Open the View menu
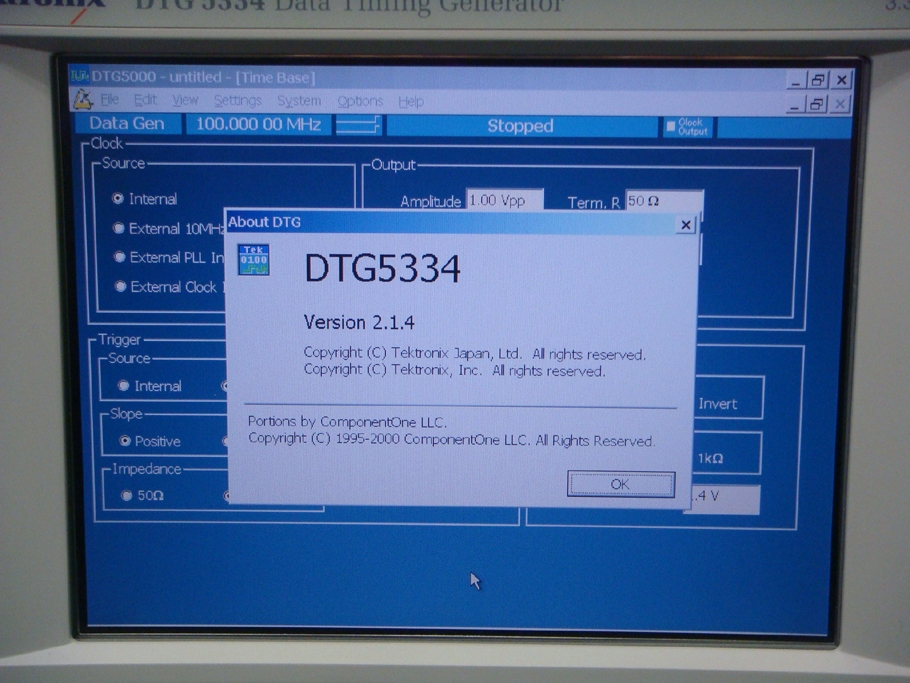 185,101
